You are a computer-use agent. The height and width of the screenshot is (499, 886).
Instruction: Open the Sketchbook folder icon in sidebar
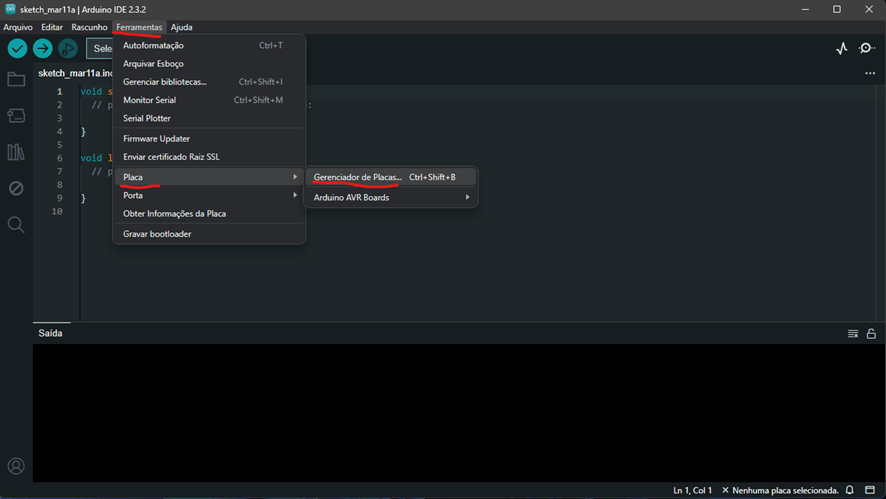[16, 80]
